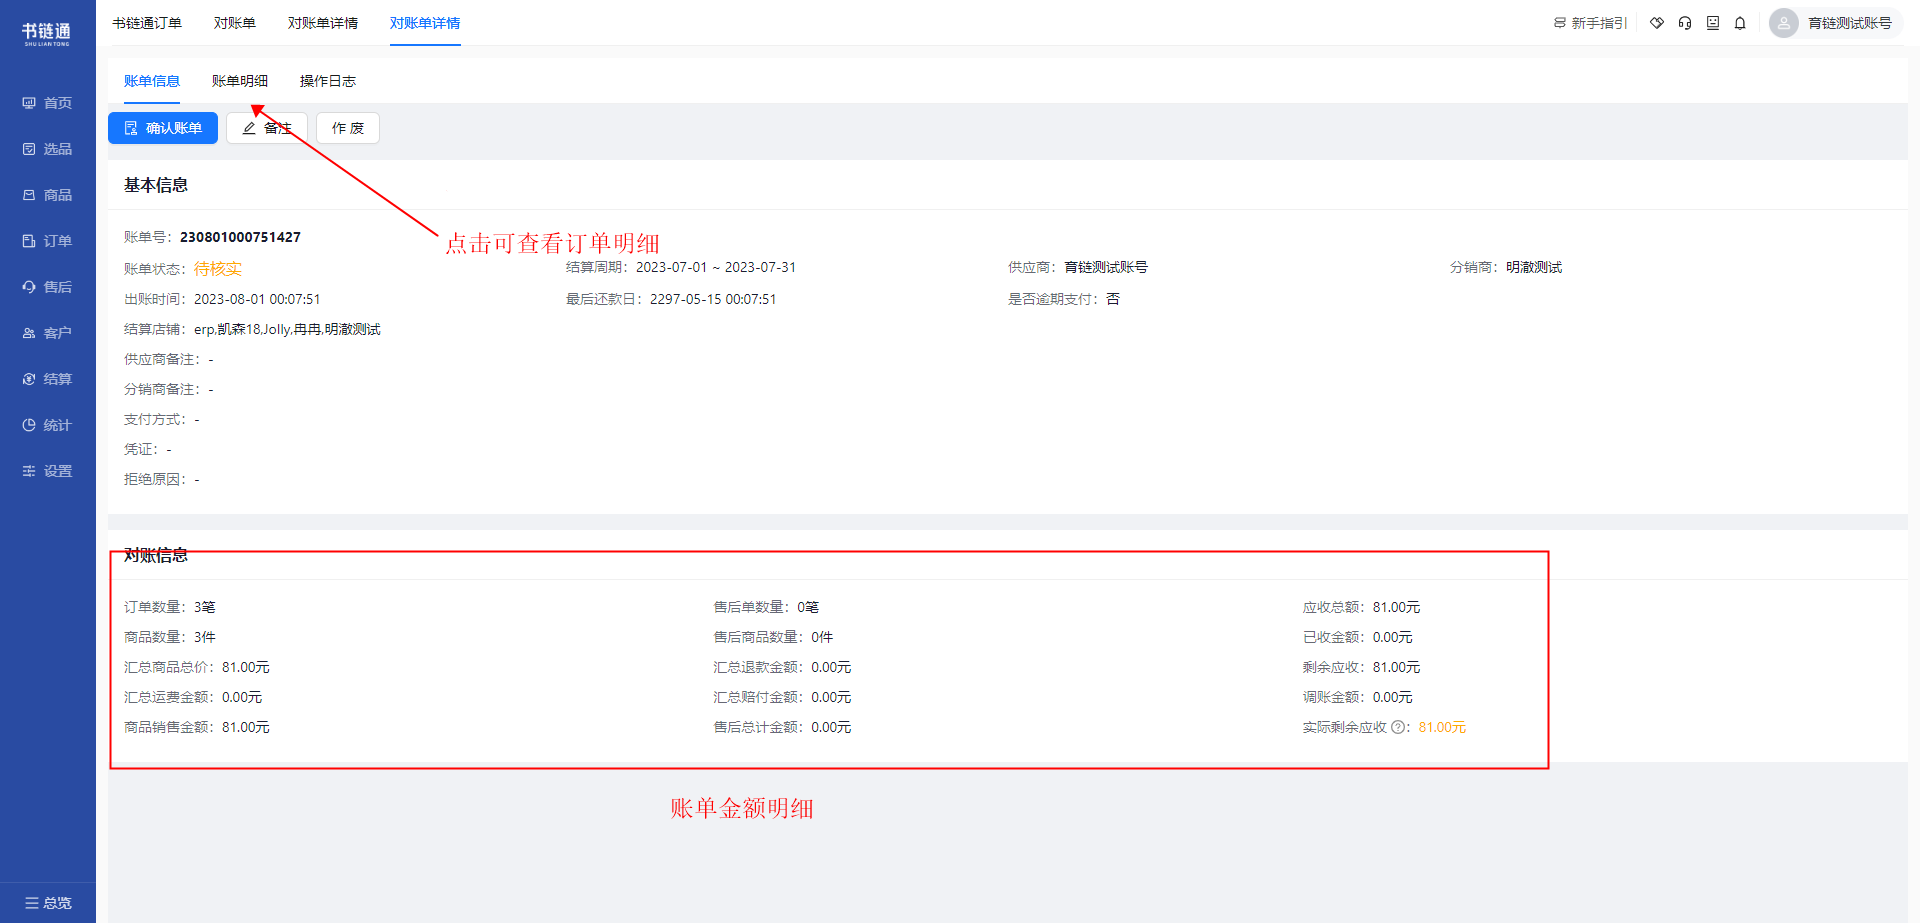The width and height of the screenshot is (1920, 923).
Task: Open the 操作日志 tab
Action: click(328, 81)
